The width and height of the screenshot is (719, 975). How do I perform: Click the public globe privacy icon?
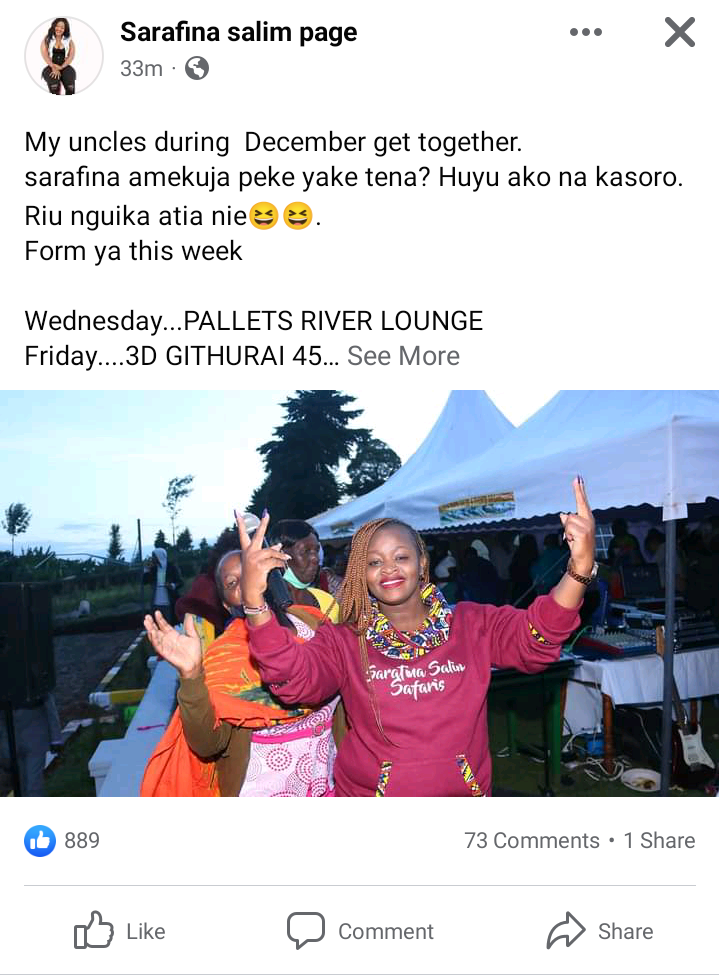(x=197, y=68)
